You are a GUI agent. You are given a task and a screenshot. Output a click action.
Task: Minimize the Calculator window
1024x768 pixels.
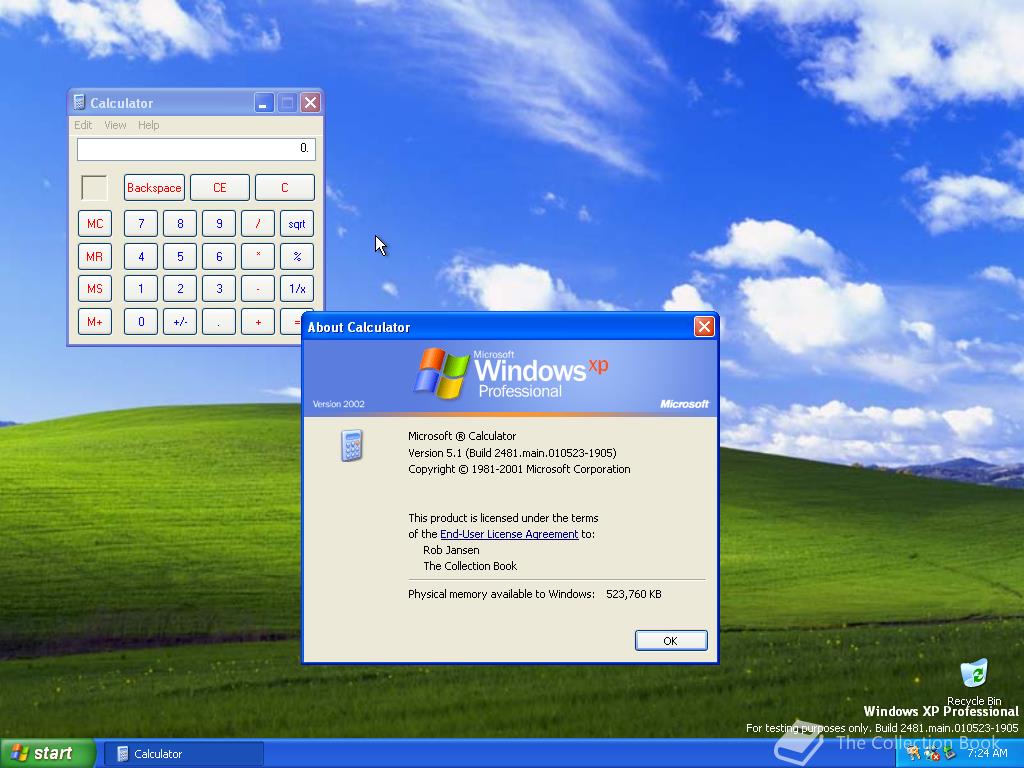pos(264,103)
